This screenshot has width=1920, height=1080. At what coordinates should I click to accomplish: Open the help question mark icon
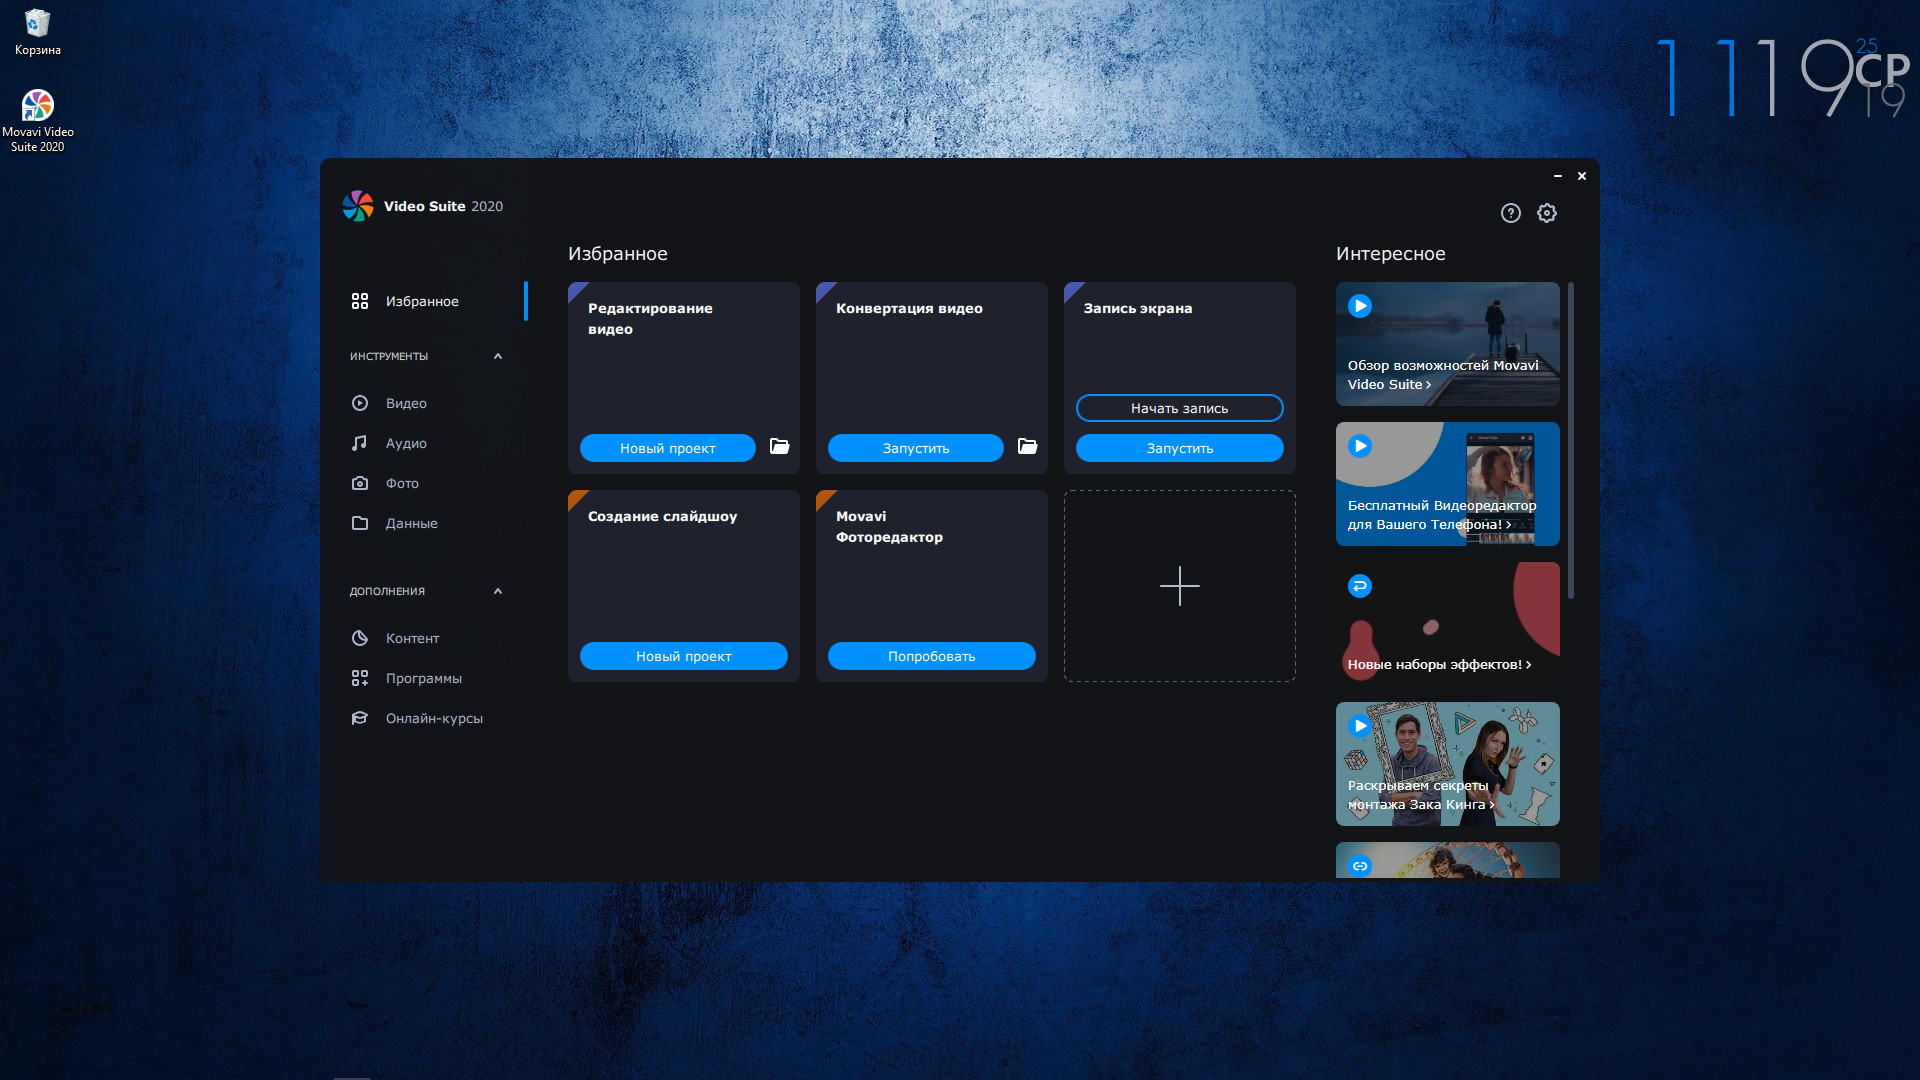(1510, 213)
